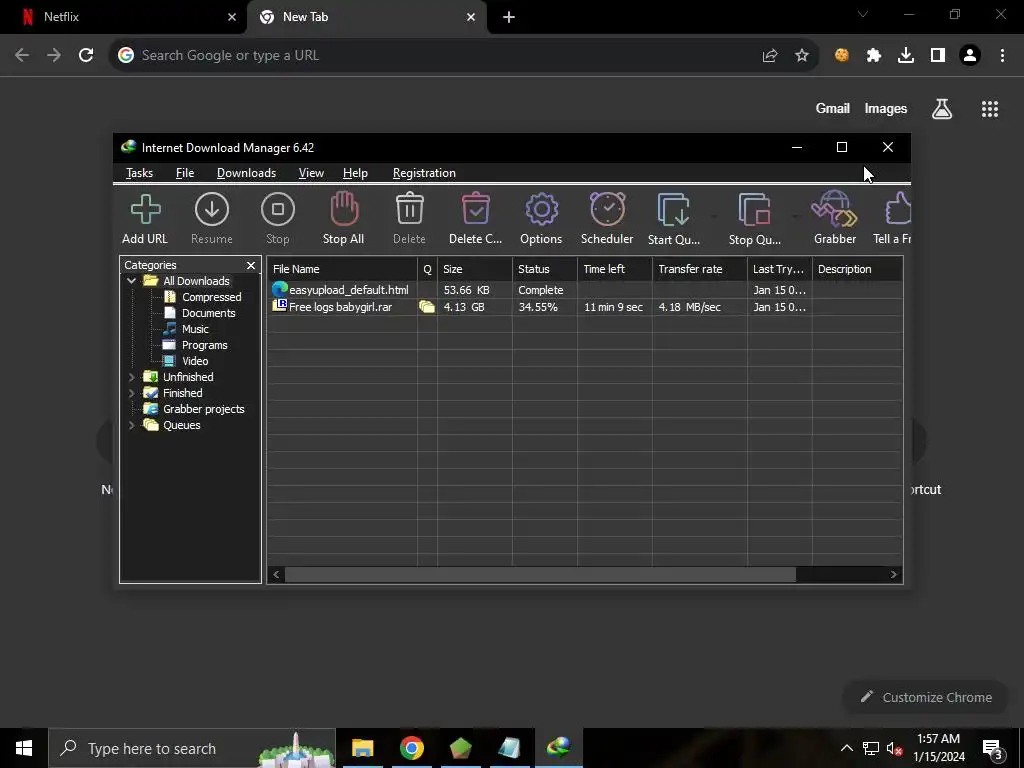Click the Delete trash can icon
The image size is (1024, 768).
tap(409, 219)
